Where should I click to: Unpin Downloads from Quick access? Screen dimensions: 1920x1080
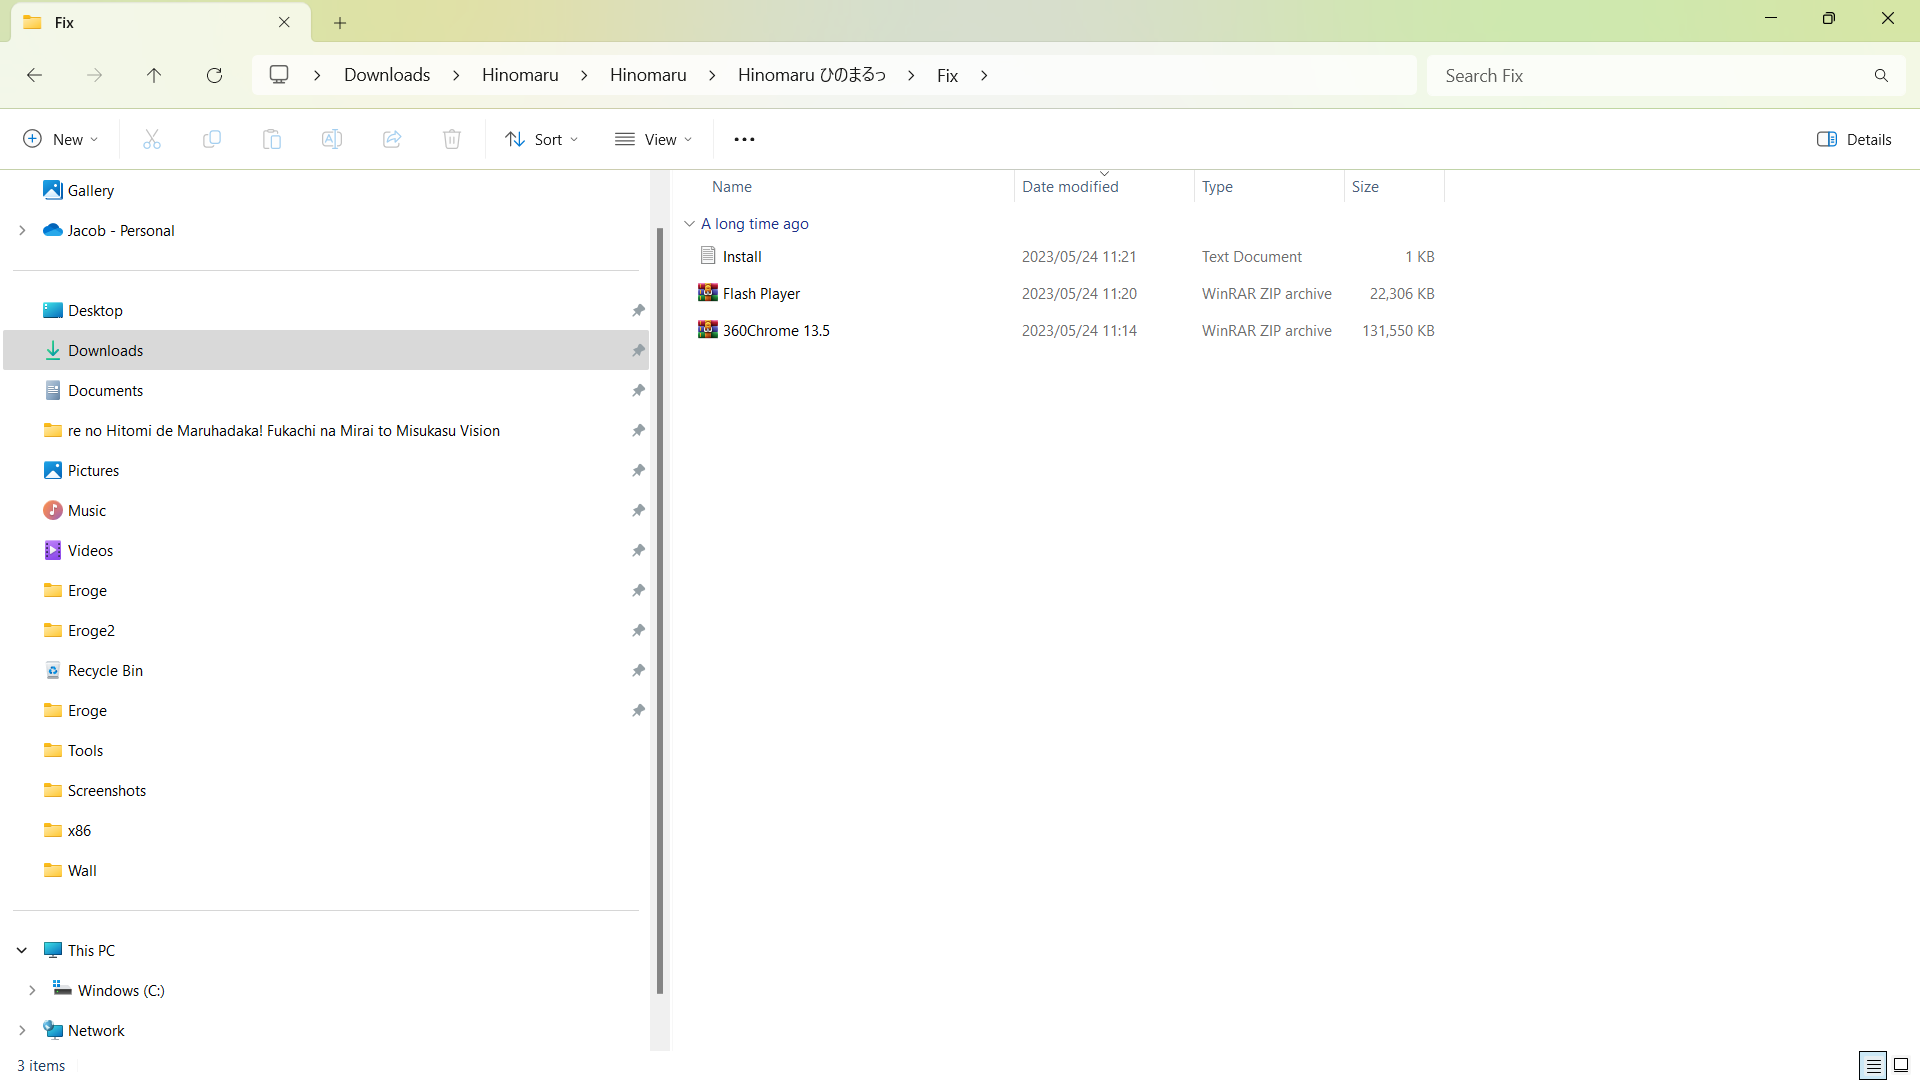click(638, 351)
